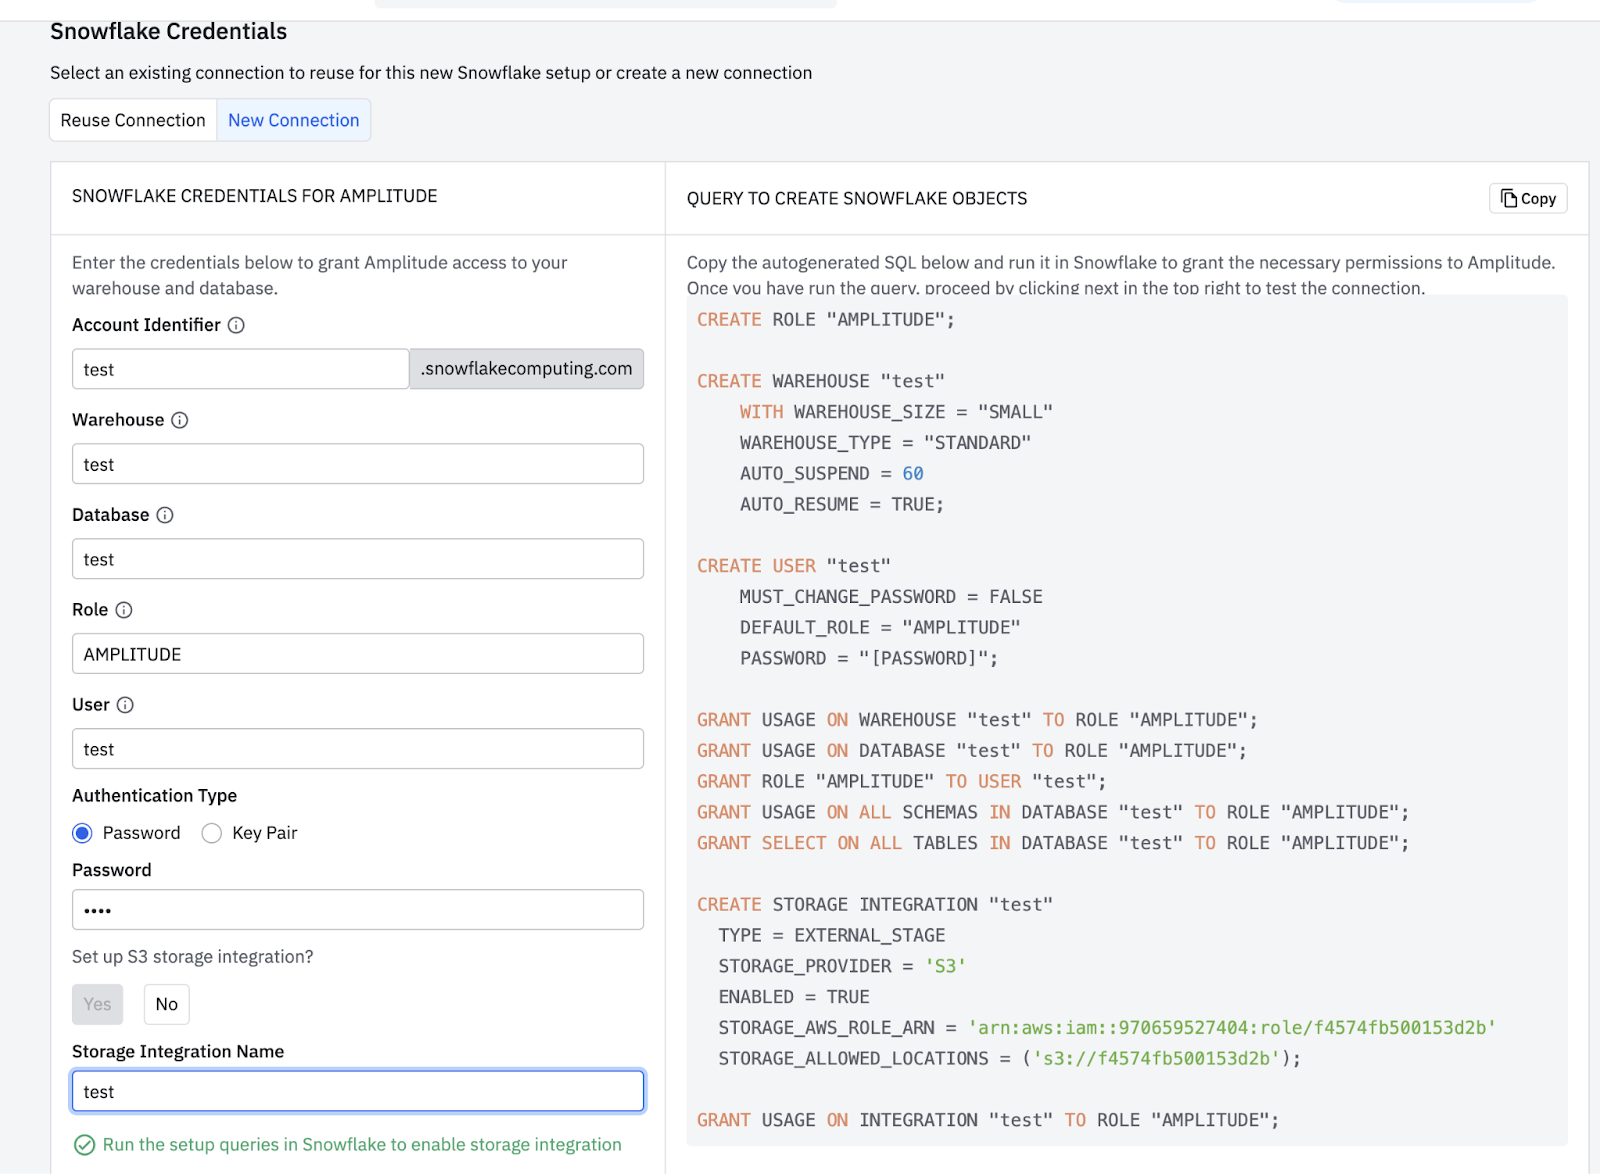The height and width of the screenshot is (1174, 1600).
Task: Click the GRANT ROLE "AMPLITUDE" TO USER line
Action: coord(902,781)
